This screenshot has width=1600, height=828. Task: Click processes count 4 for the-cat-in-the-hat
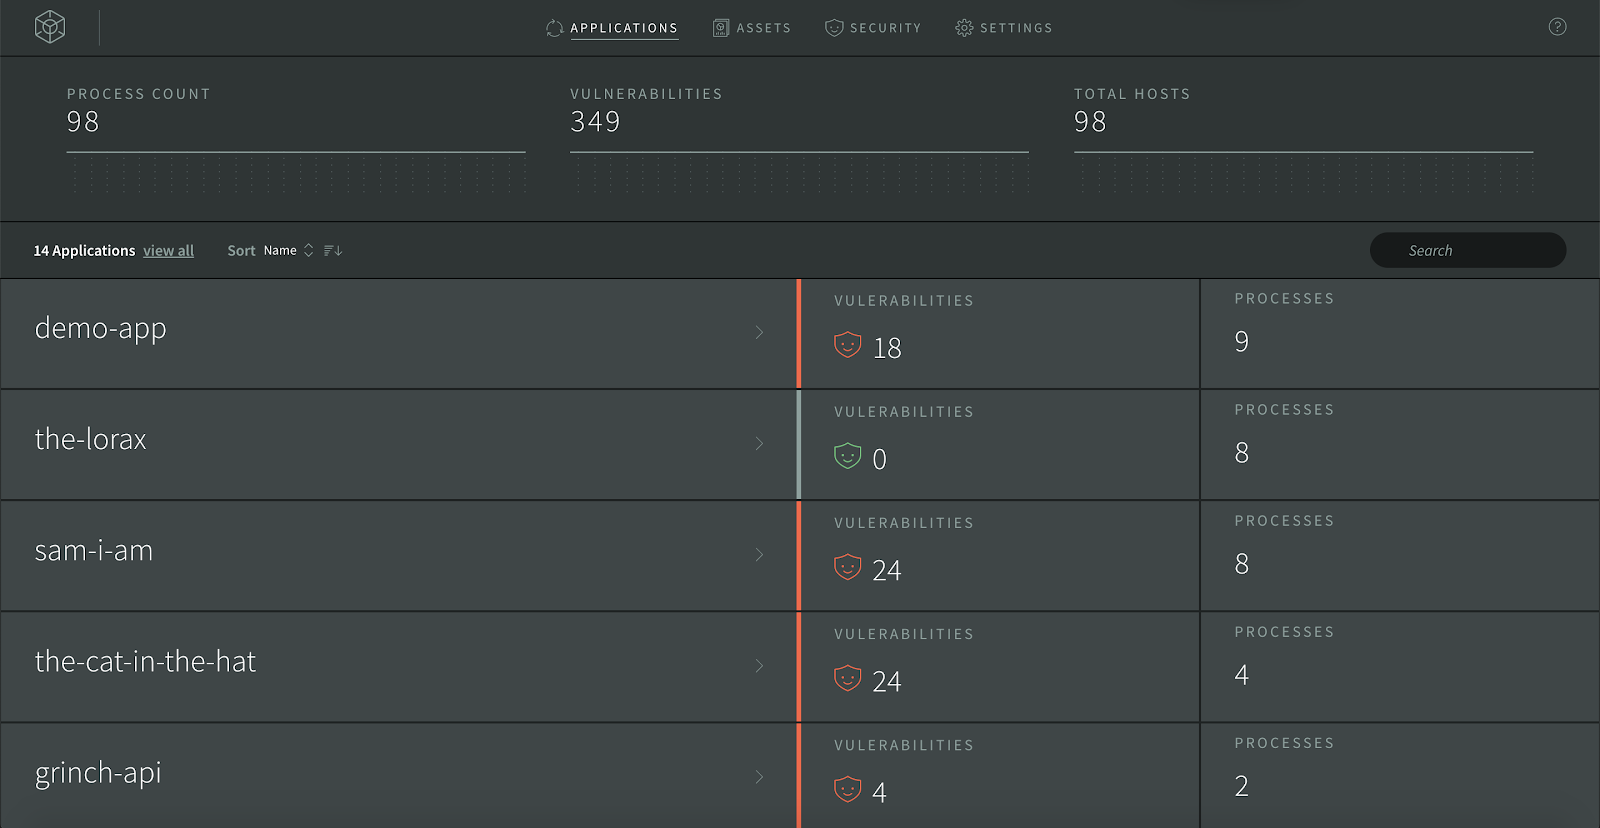pyautogui.click(x=1241, y=675)
